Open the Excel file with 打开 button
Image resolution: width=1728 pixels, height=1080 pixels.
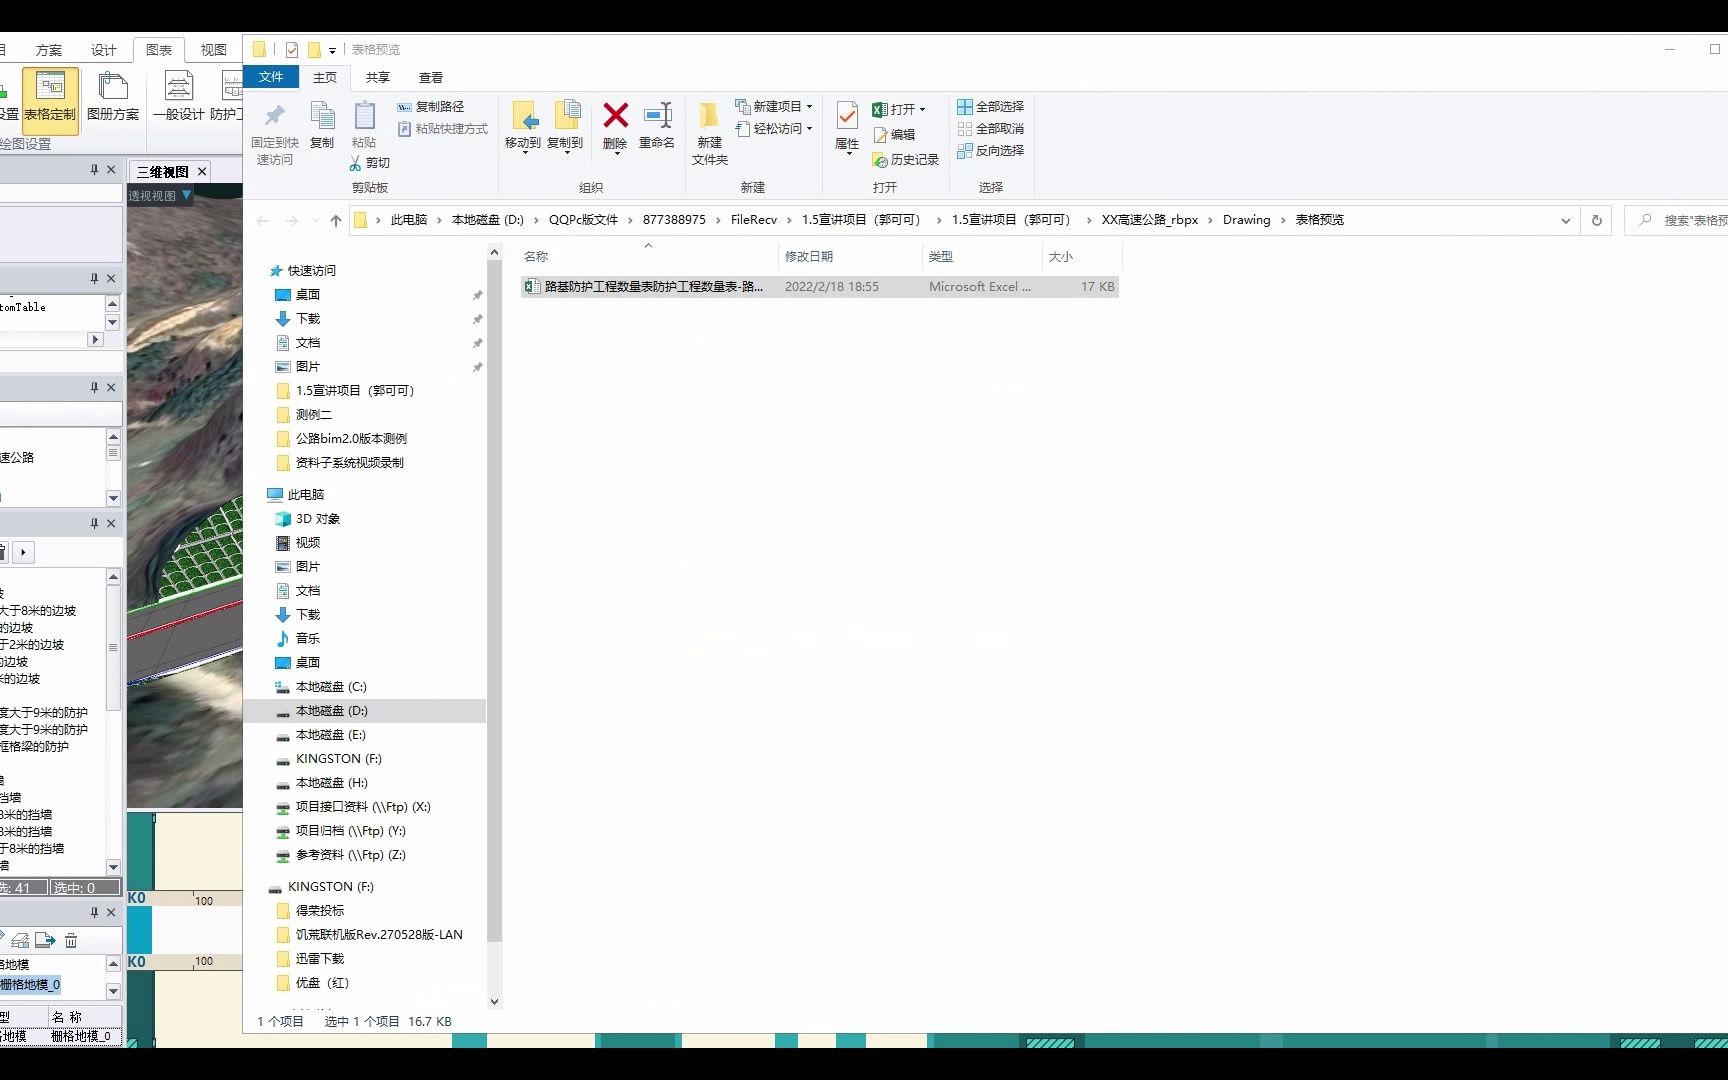897,108
